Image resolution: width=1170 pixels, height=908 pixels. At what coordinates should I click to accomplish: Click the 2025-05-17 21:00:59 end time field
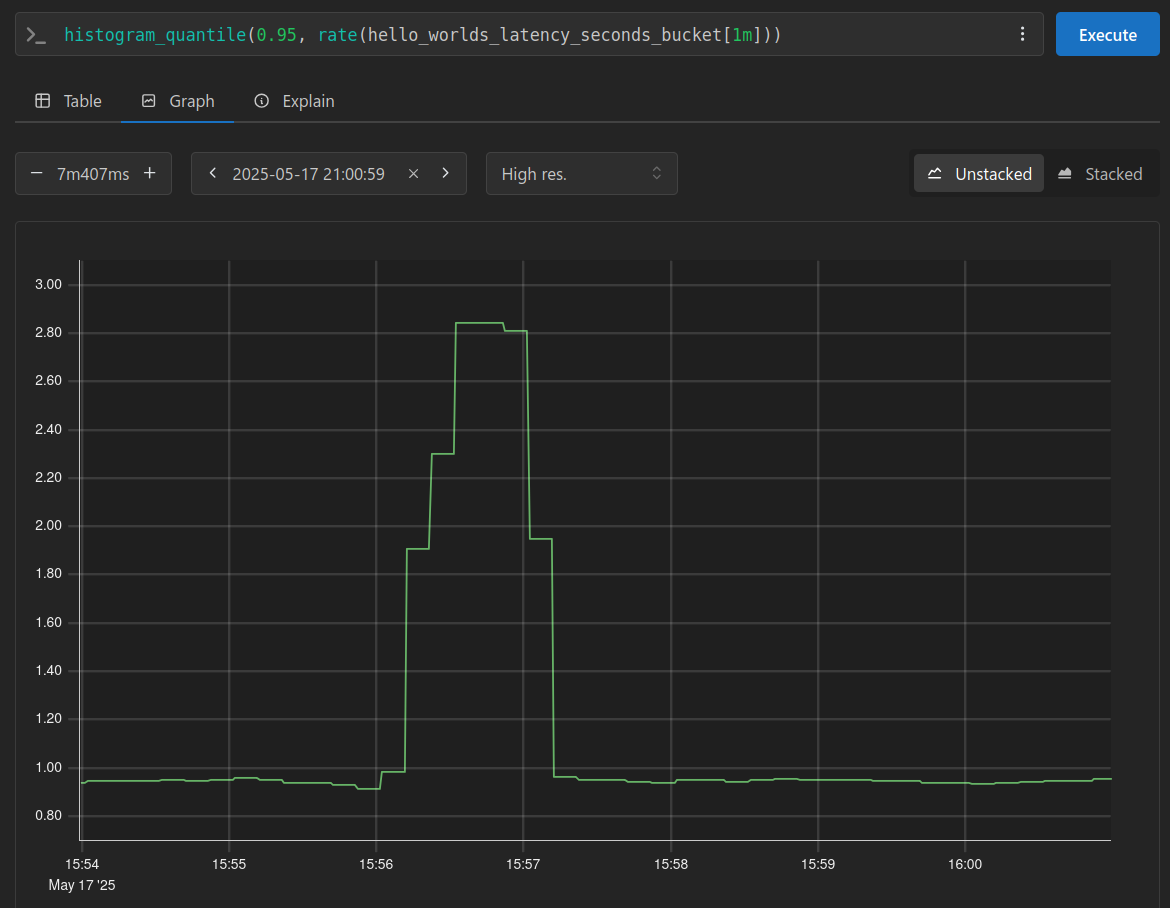(x=308, y=174)
